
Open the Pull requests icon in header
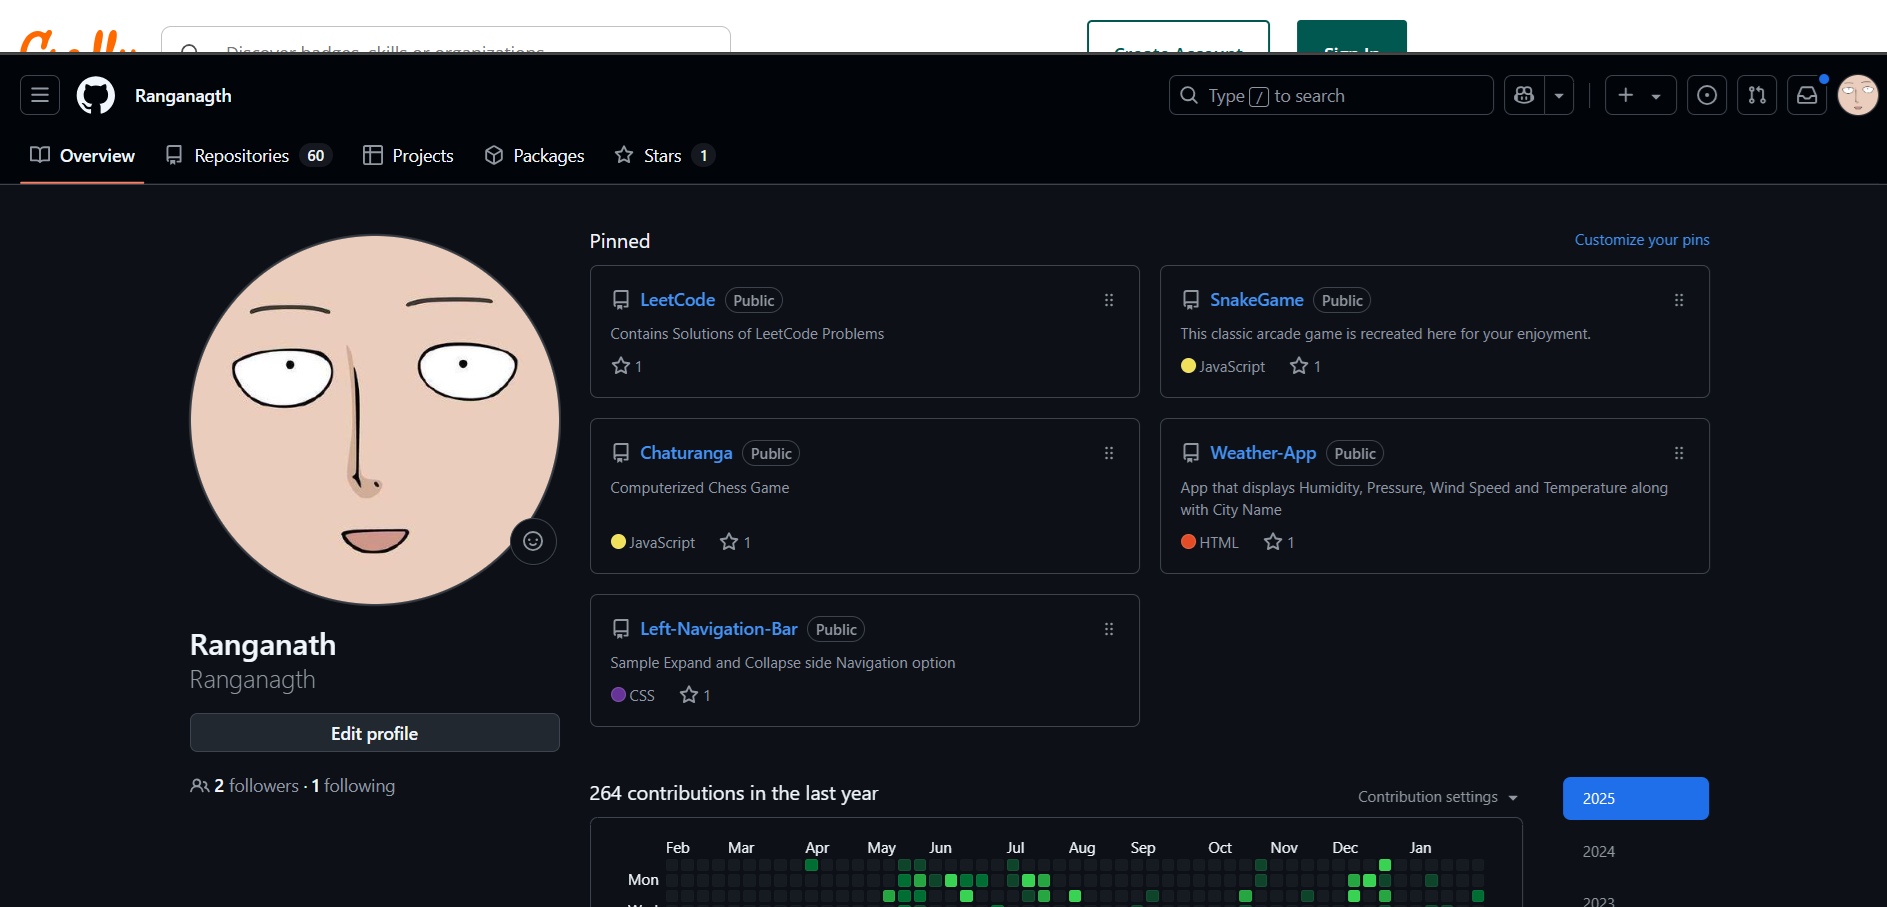pyautogui.click(x=1757, y=95)
